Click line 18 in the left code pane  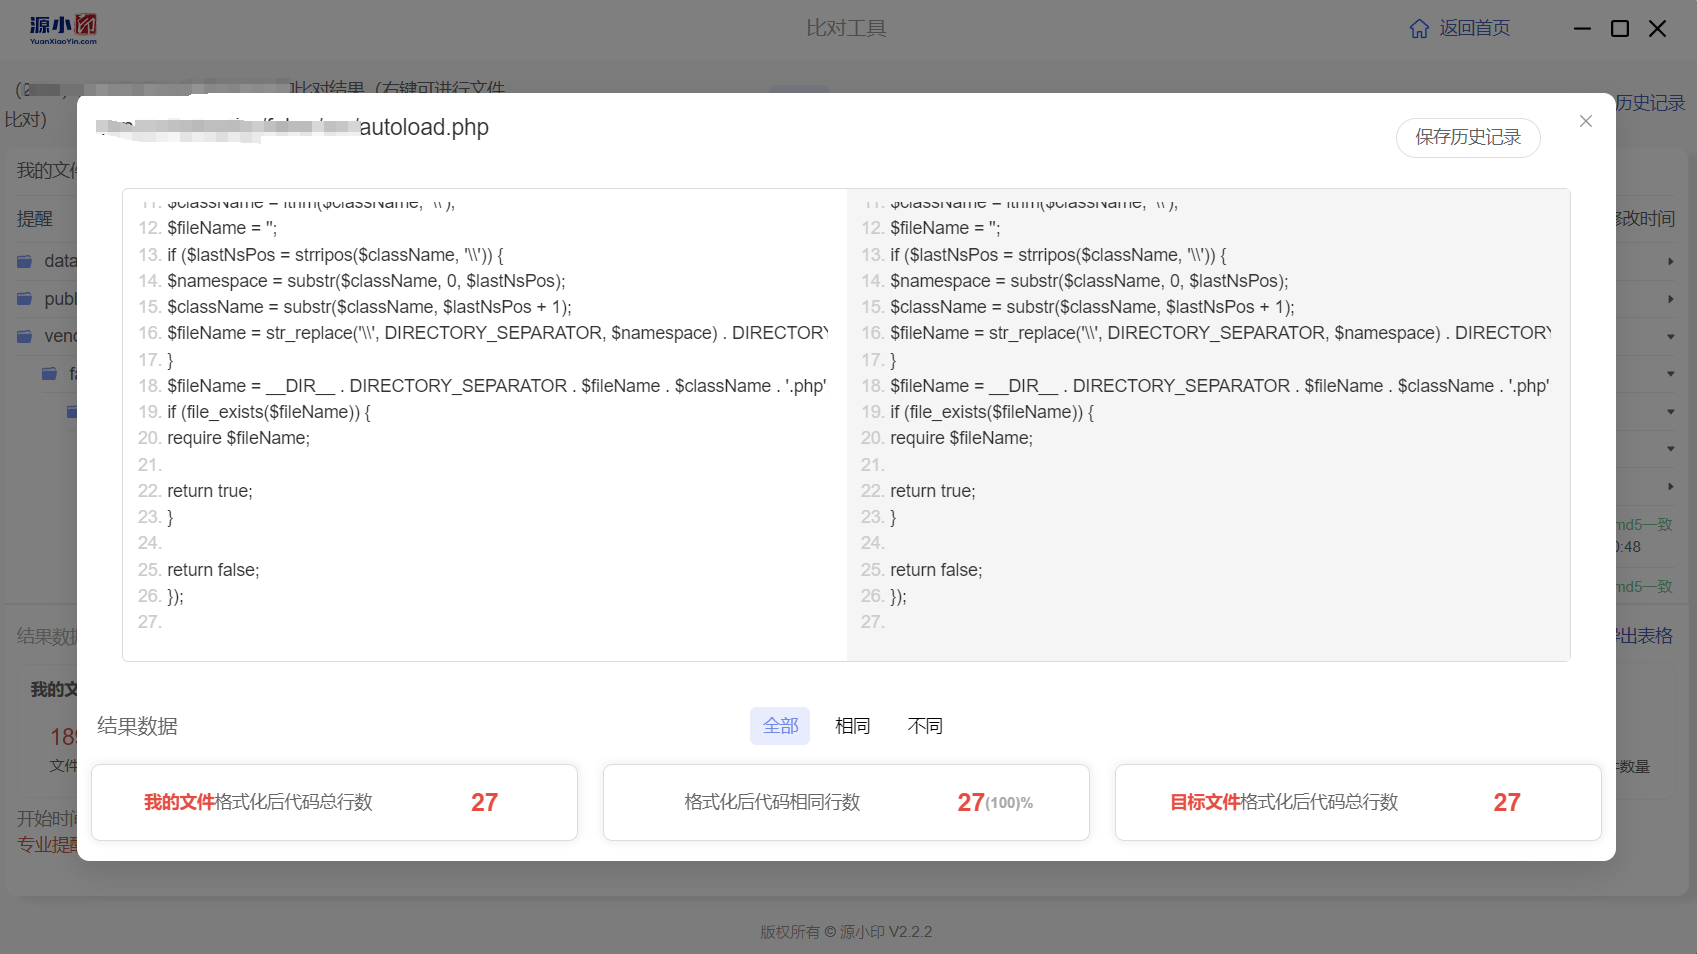coord(482,386)
